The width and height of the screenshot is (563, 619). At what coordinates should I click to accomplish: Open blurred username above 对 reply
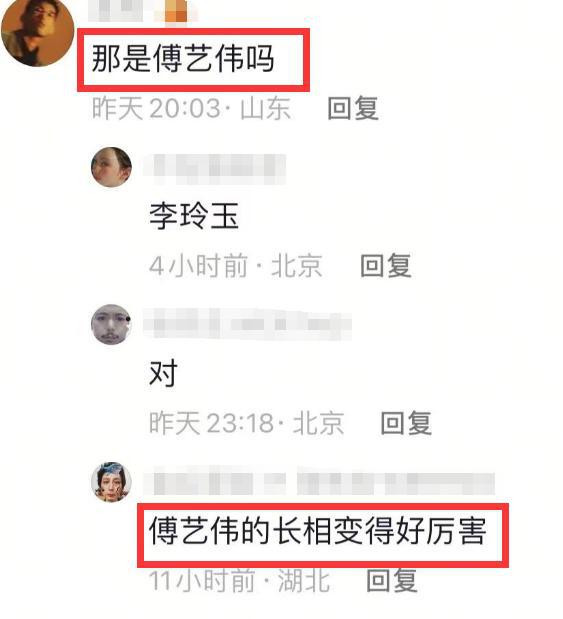(x=248, y=324)
